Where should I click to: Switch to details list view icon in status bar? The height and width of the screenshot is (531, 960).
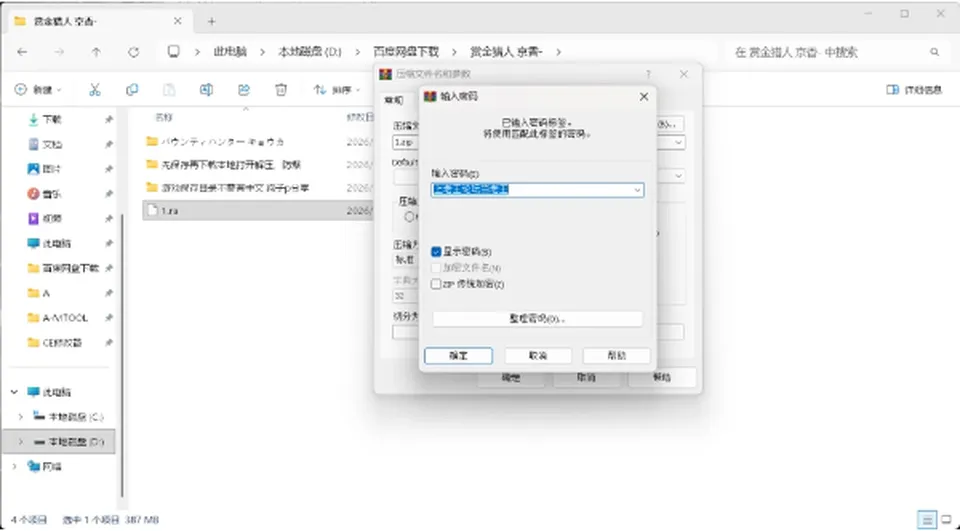coord(926,519)
